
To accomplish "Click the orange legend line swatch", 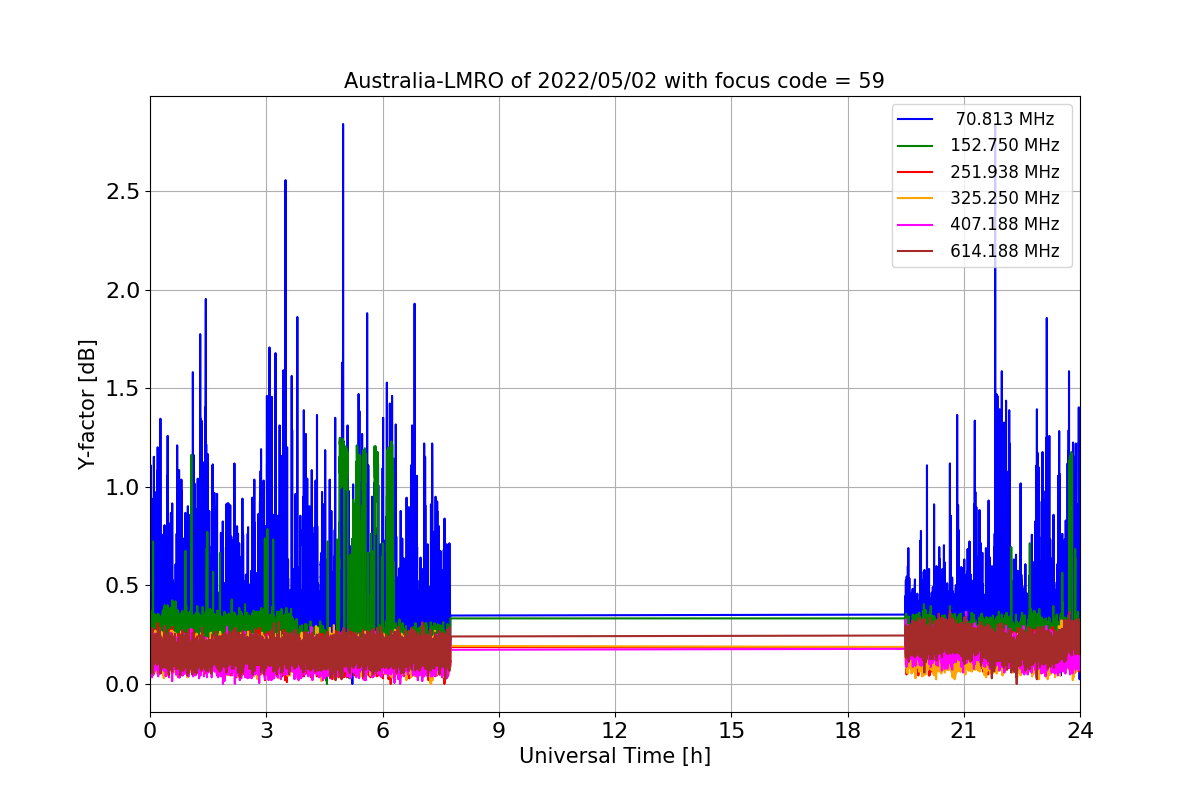I will tap(916, 198).
